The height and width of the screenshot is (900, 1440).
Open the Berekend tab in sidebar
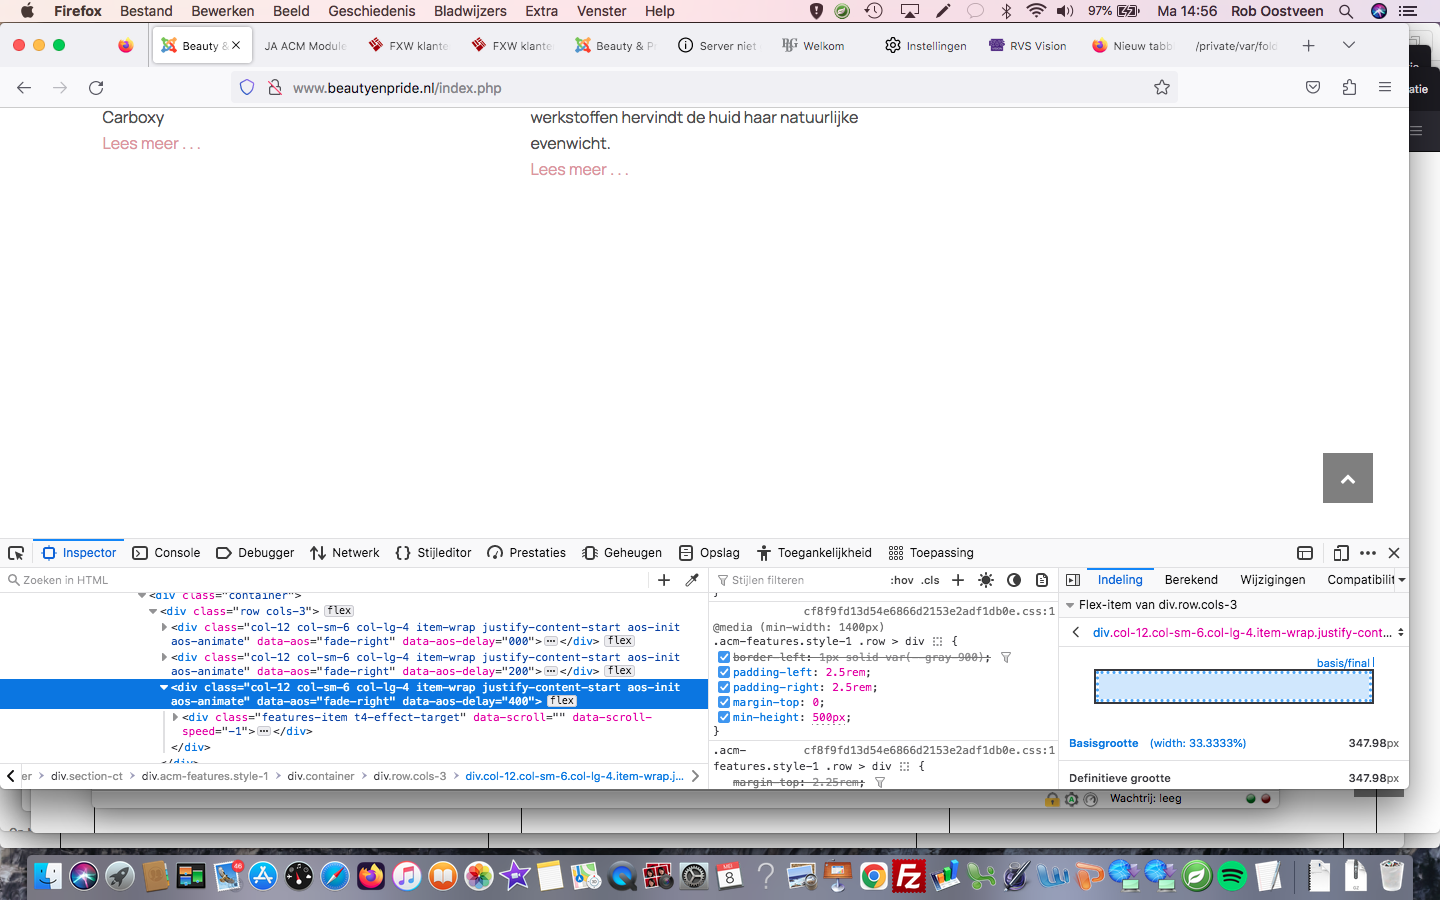coord(1190,580)
